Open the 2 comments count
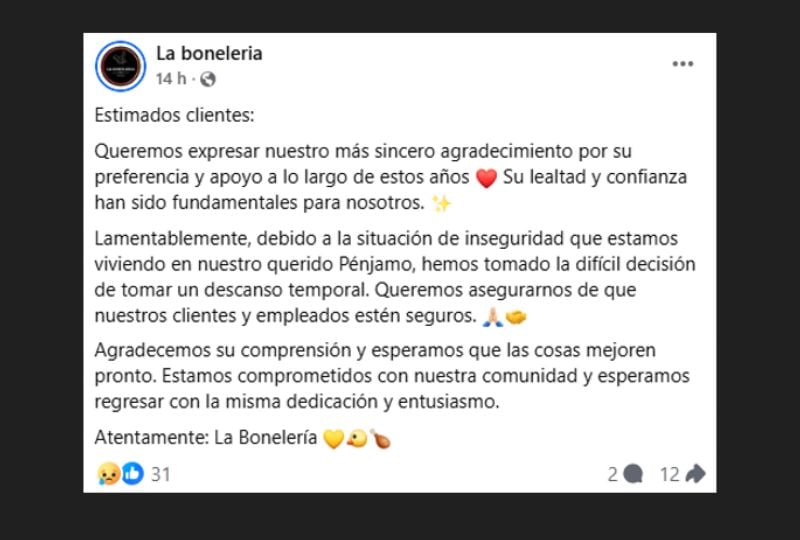The height and width of the screenshot is (540, 800). click(x=612, y=474)
